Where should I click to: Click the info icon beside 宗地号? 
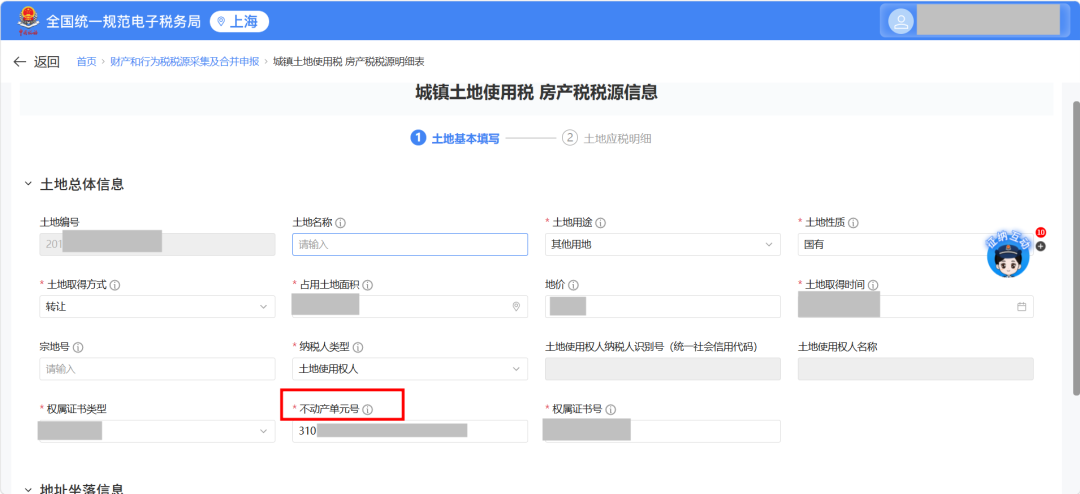point(78,347)
